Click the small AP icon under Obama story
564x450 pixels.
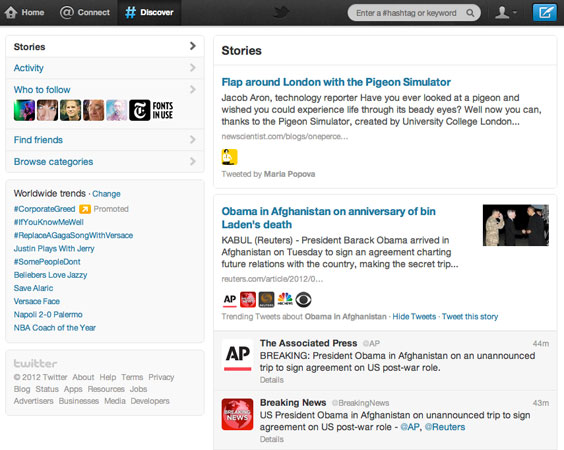pos(229,300)
